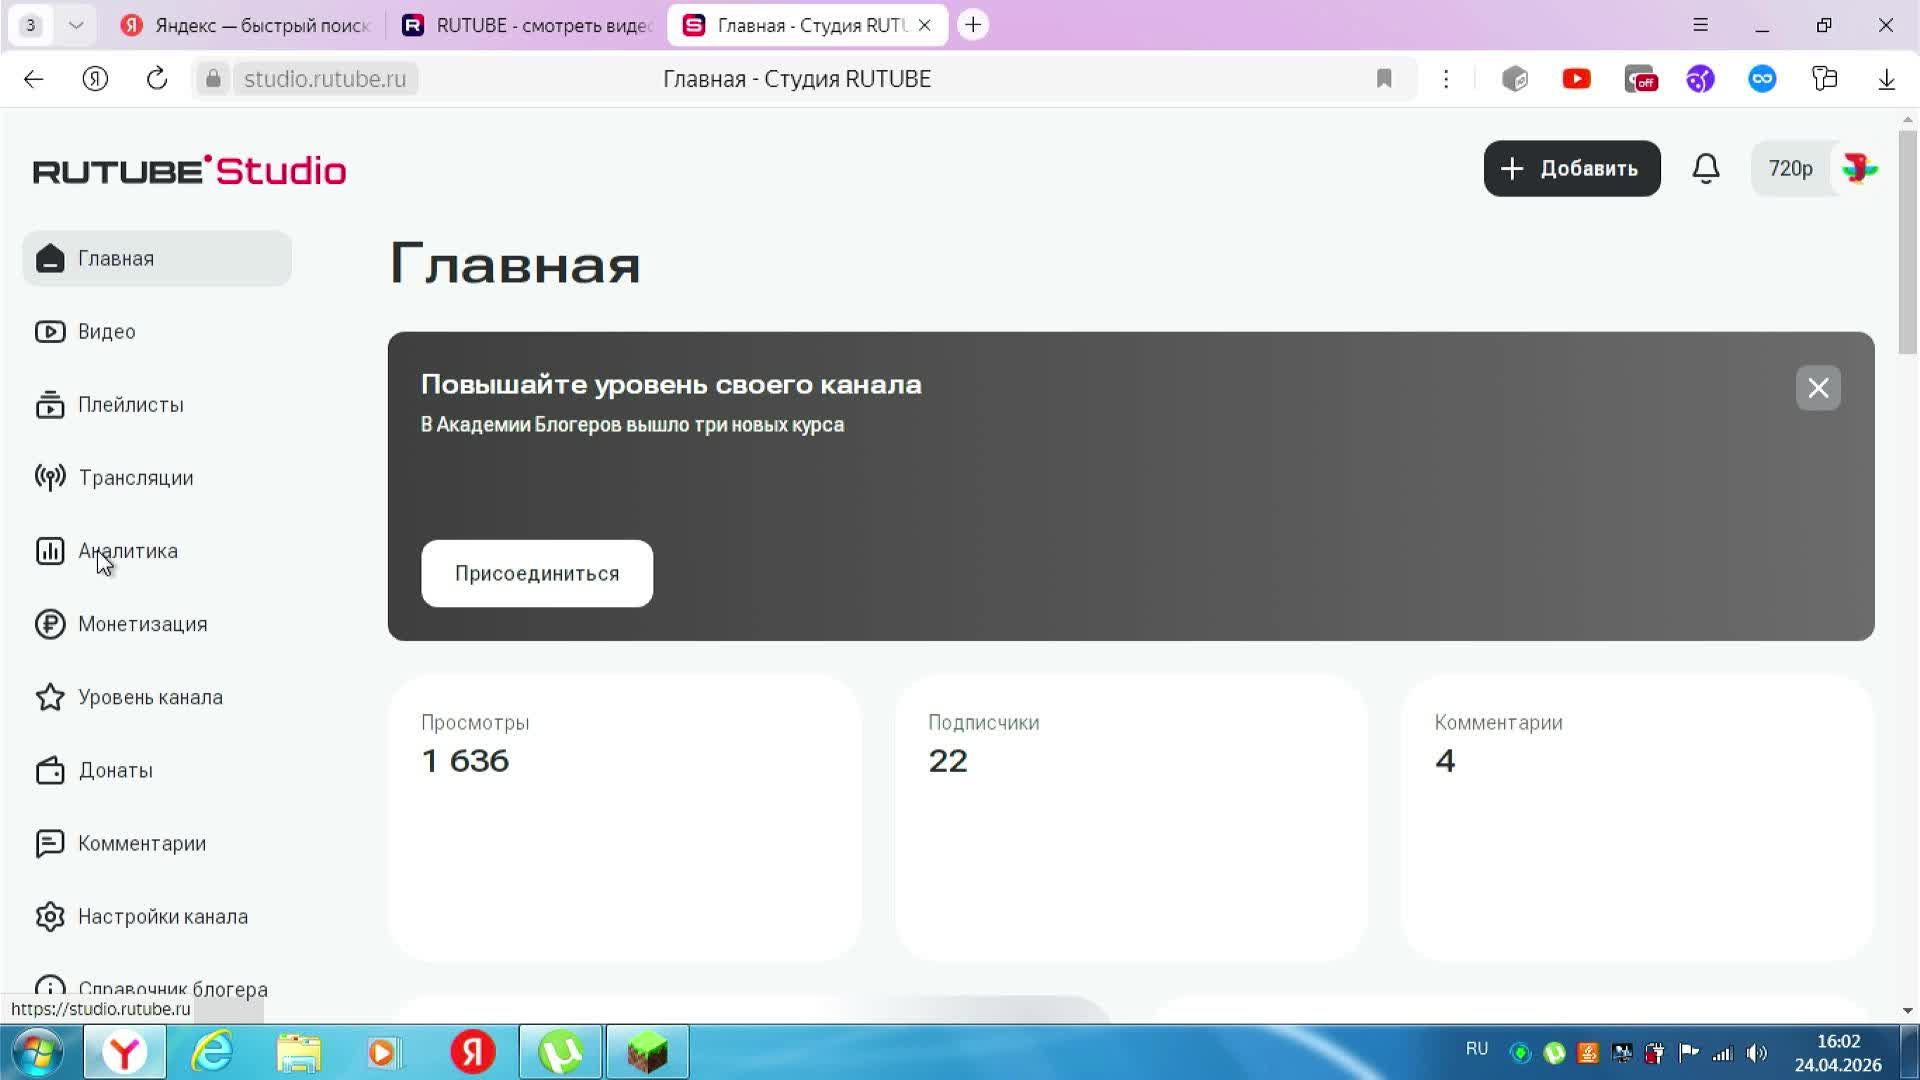Open the Монетизация section
1920x1080 pixels.
pyautogui.click(x=142, y=623)
